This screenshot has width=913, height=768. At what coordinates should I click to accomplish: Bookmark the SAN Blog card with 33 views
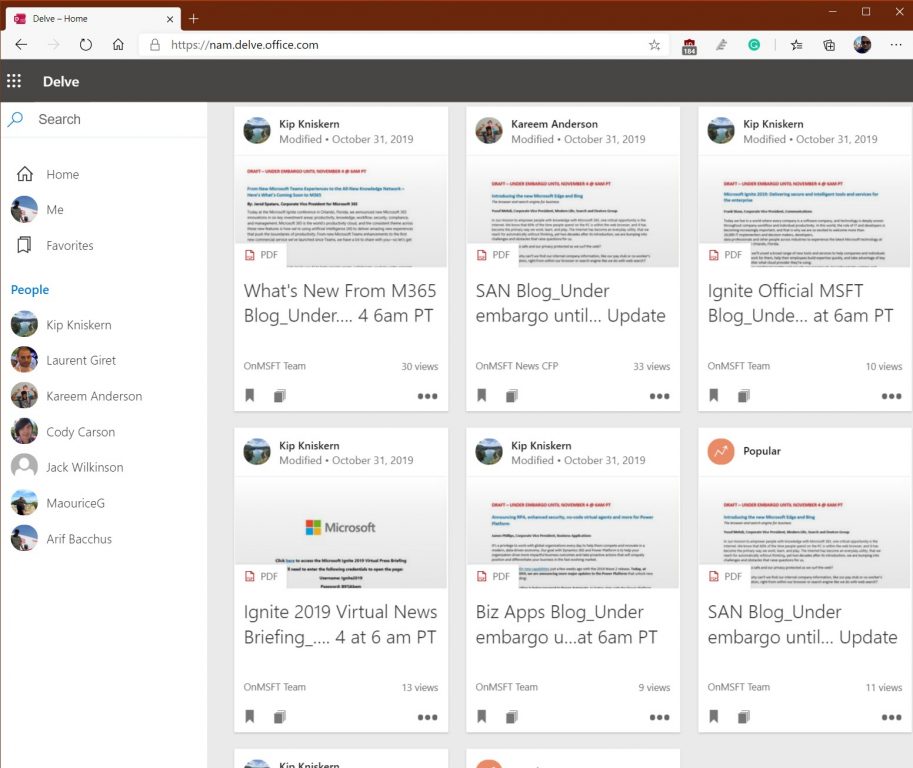pos(482,395)
